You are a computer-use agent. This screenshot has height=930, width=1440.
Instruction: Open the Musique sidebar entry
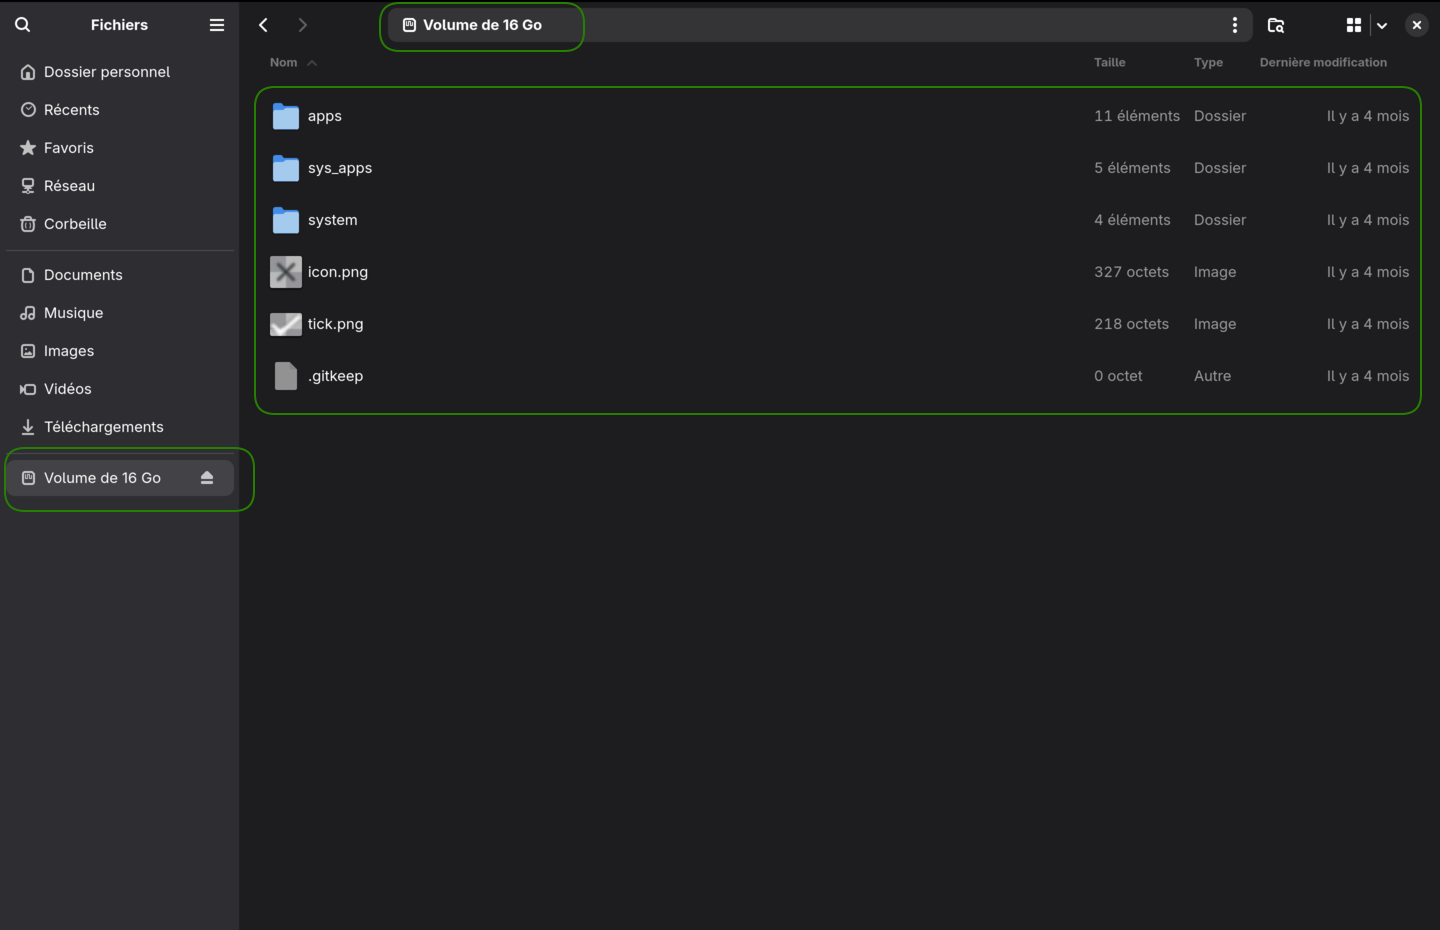coord(72,312)
